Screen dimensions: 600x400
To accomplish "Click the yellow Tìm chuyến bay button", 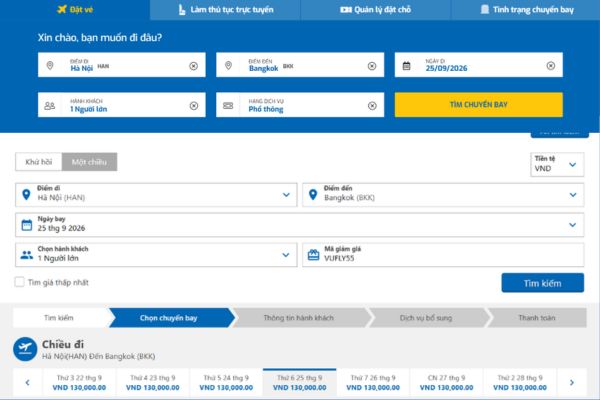I will point(479,104).
